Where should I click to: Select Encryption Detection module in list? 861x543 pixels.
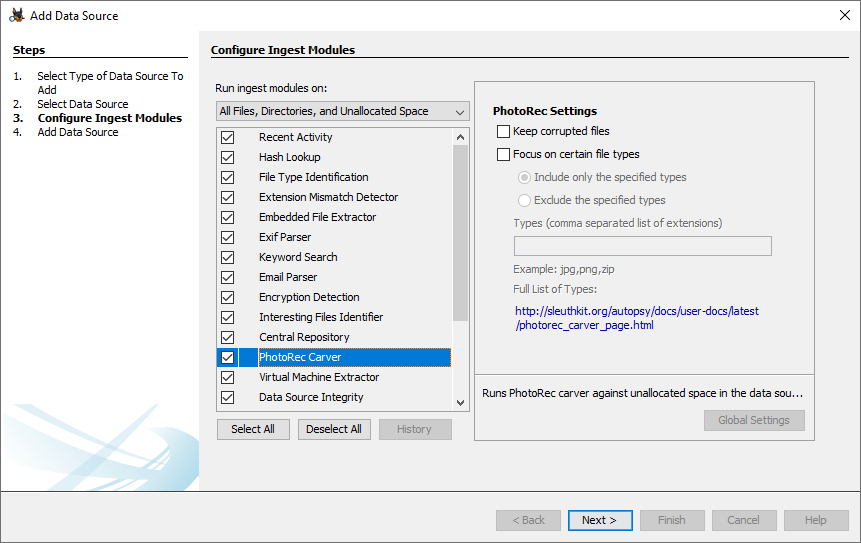309,297
